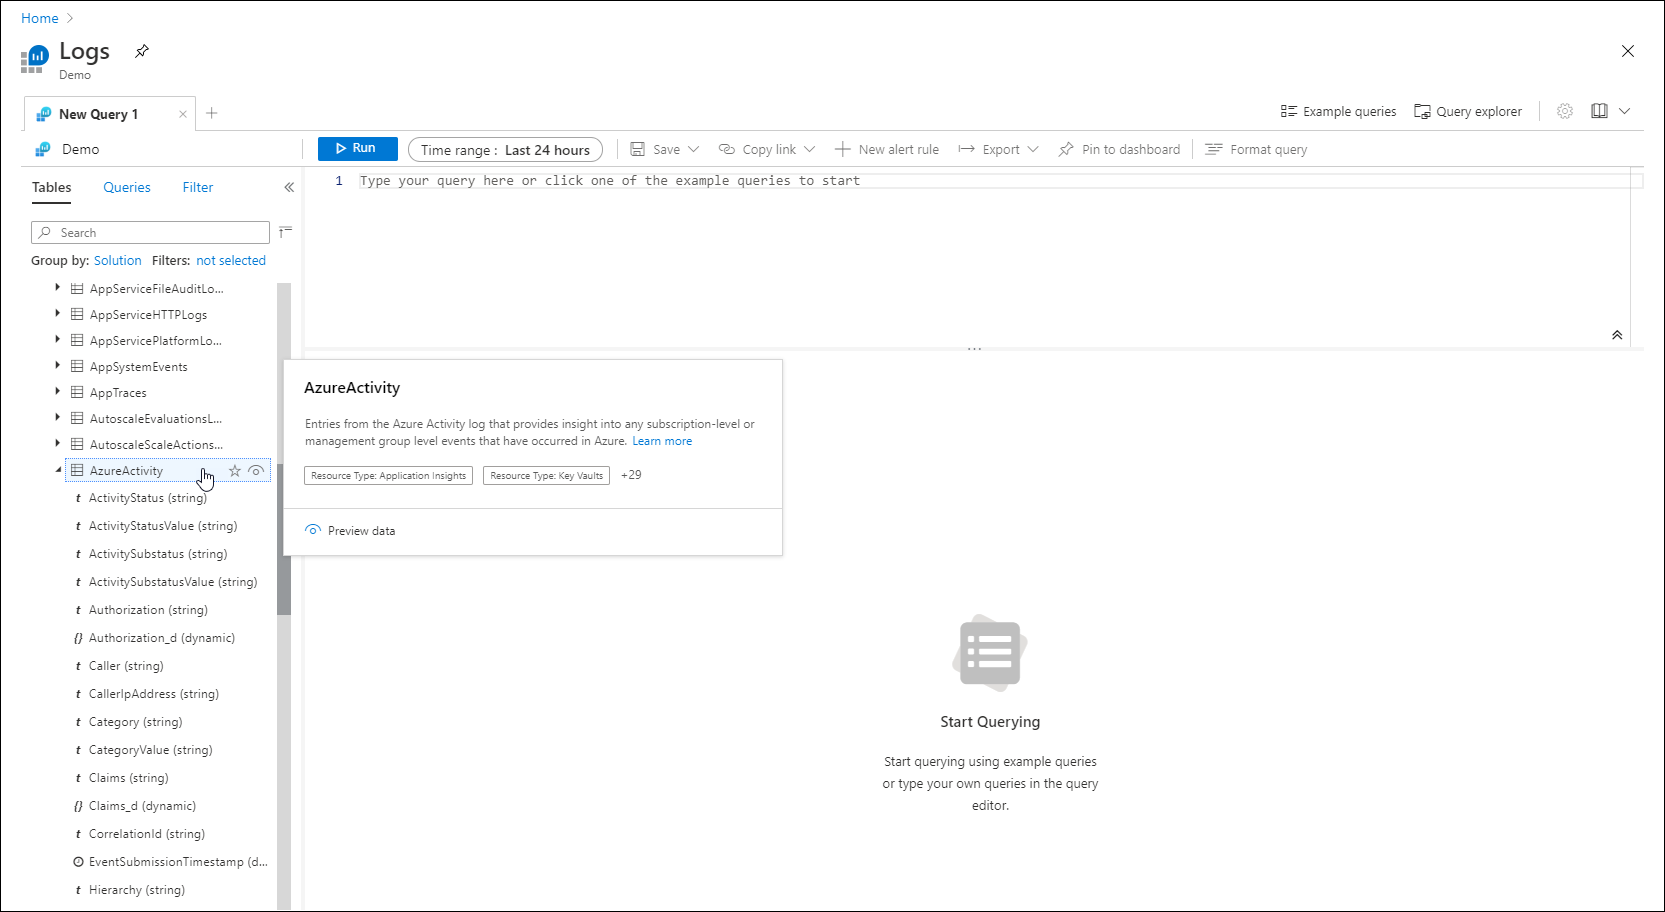Select the Hierarchy (string) column
The image size is (1665, 912).
click(x=136, y=890)
